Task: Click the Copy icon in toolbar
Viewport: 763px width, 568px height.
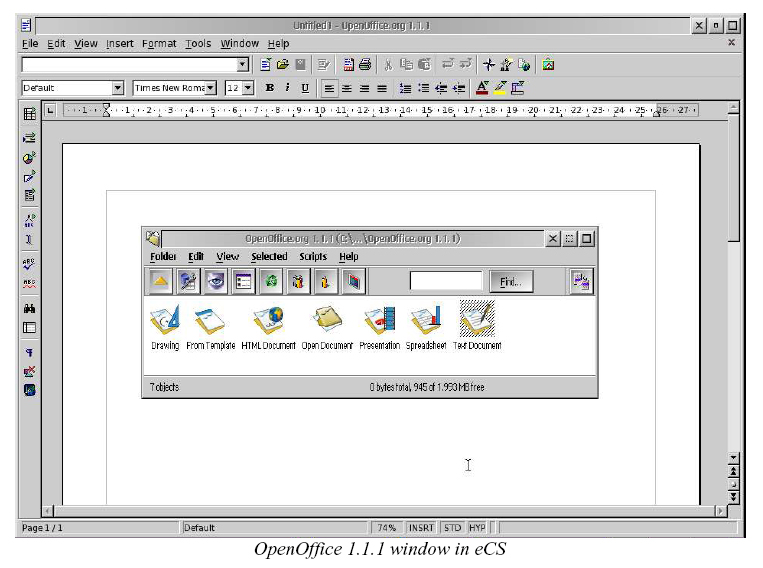Action: (406, 65)
